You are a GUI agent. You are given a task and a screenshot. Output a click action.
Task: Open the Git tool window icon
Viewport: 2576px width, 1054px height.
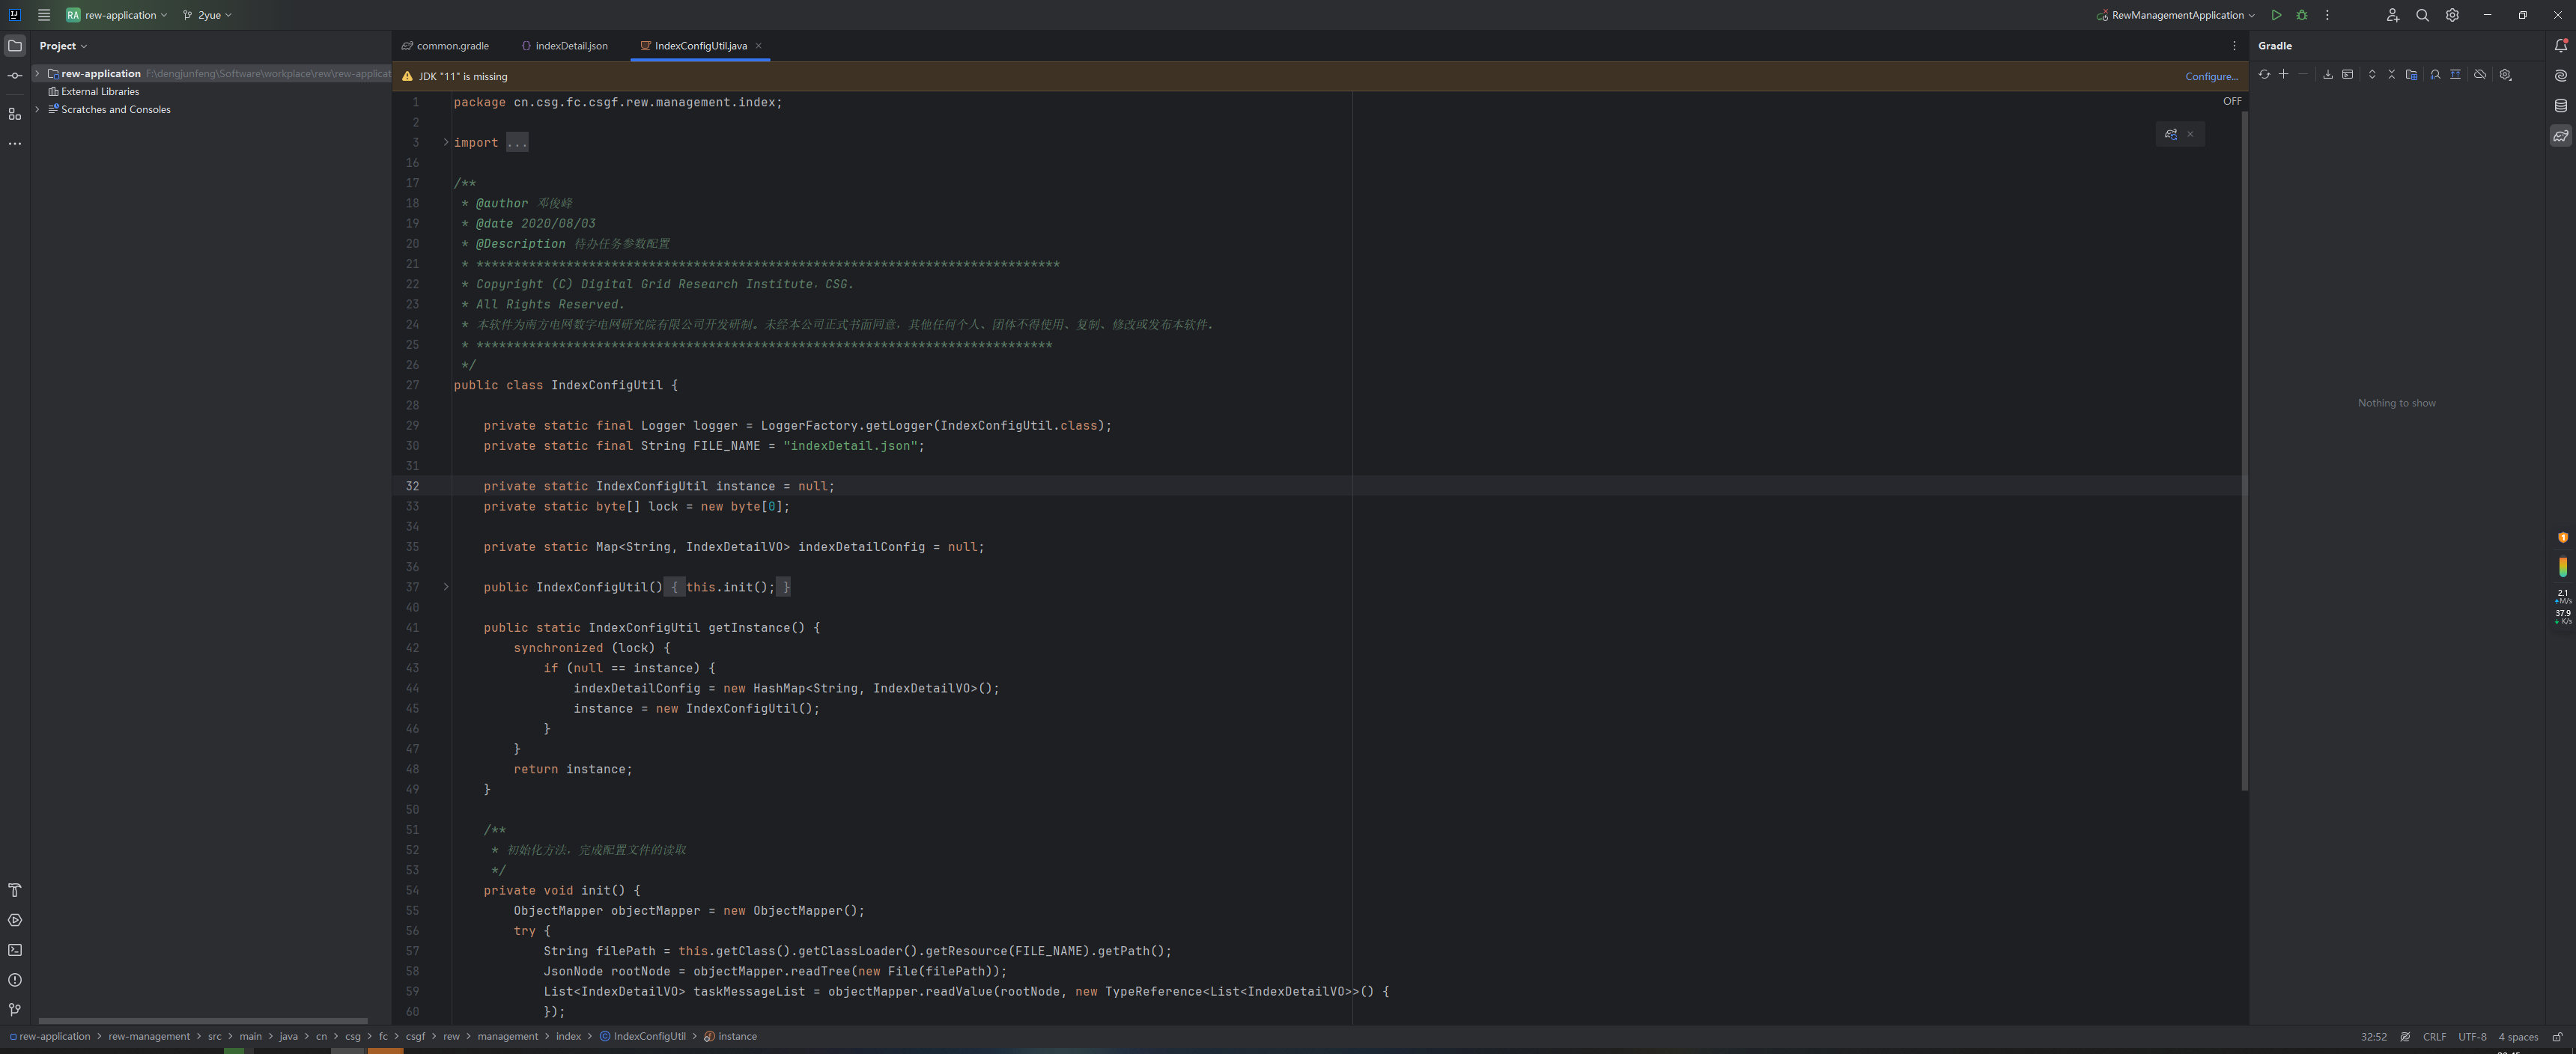coord(15,1010)
